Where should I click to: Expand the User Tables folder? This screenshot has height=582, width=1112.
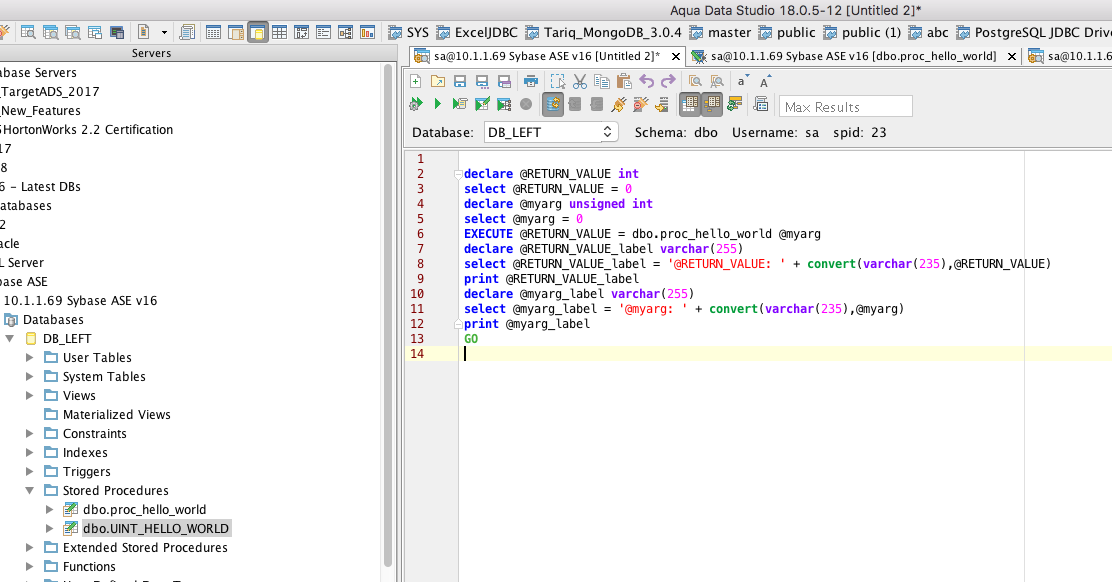coord(30,358)
